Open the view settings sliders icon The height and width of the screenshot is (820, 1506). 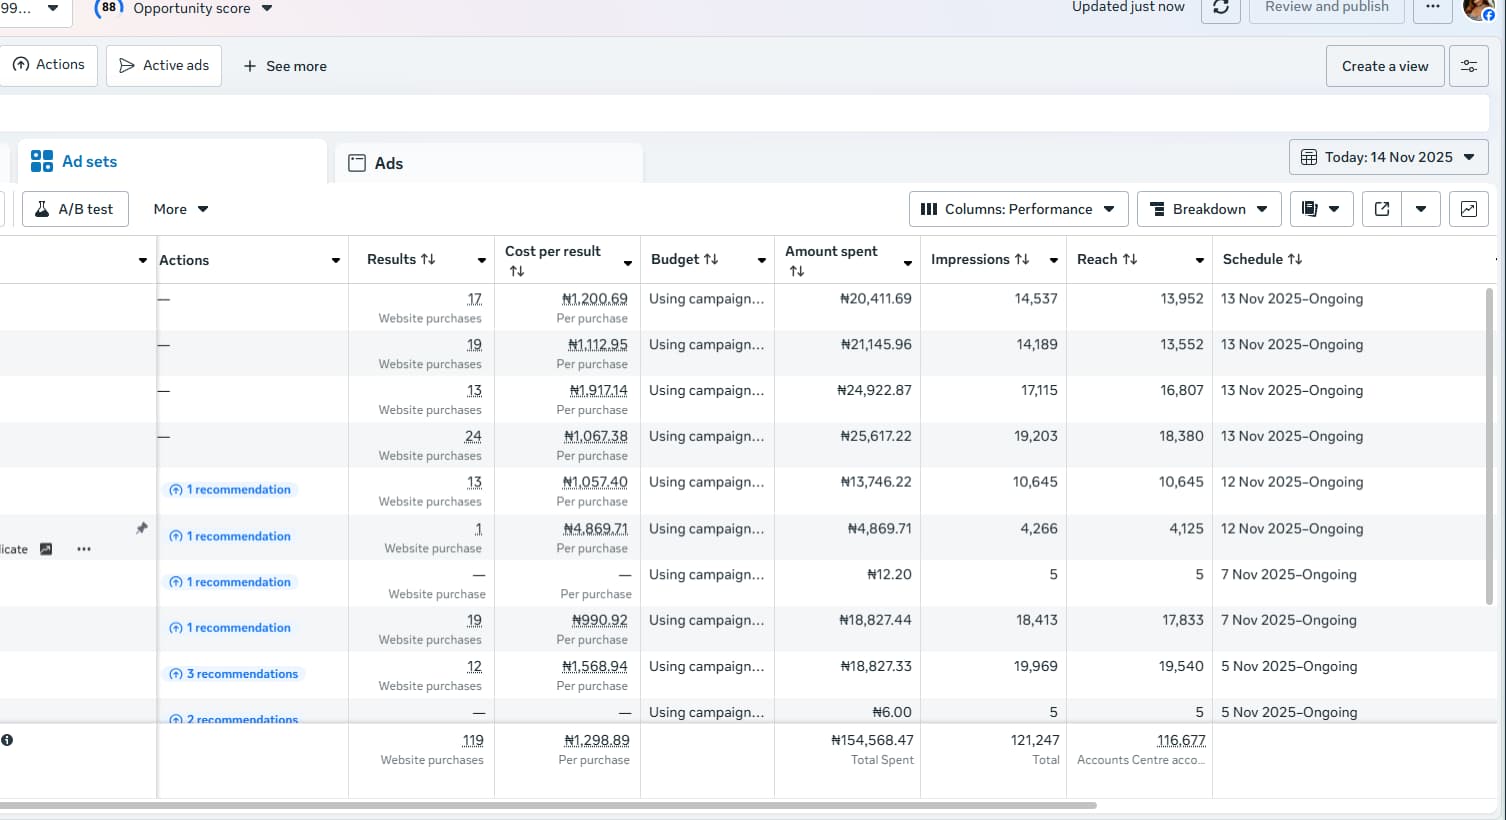[1468, 66]
